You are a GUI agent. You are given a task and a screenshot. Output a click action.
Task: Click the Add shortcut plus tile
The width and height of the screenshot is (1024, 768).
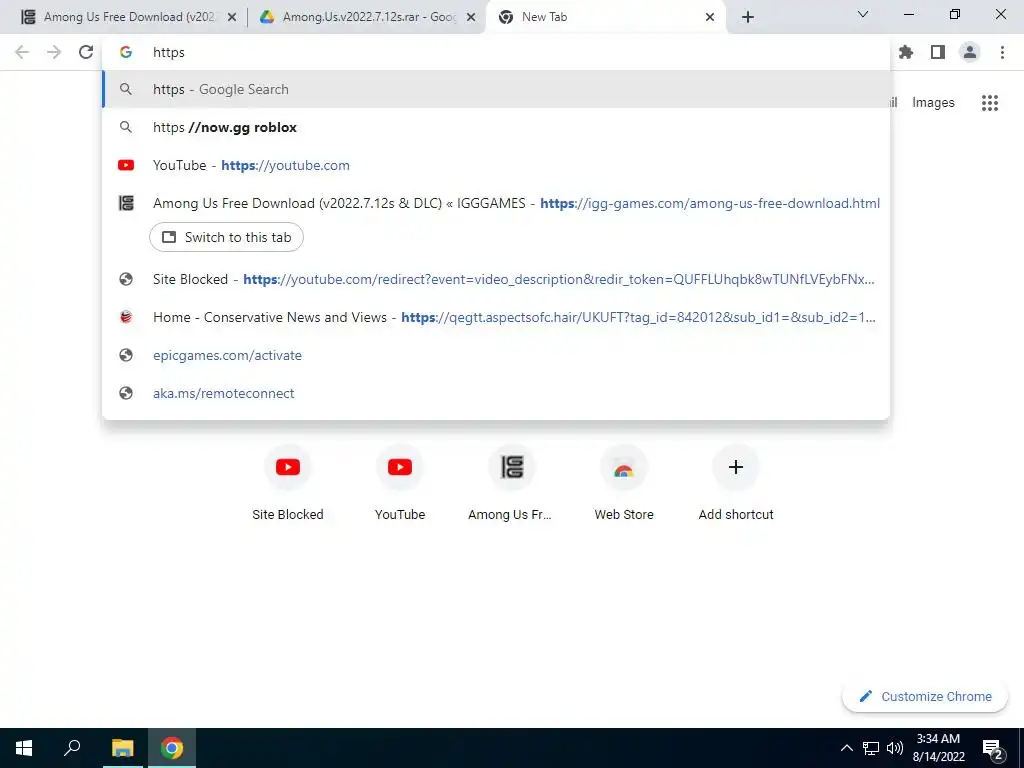tap(736, 483)
